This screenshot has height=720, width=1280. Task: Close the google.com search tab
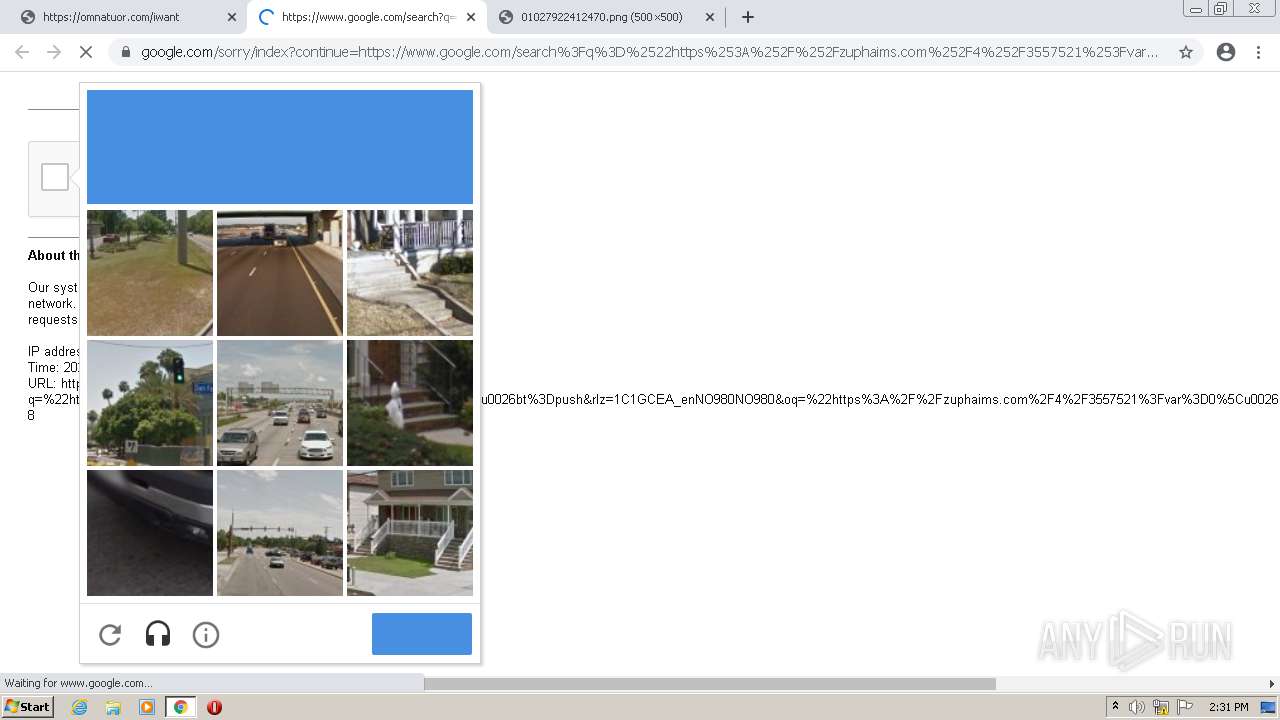[x=471, y=17]
